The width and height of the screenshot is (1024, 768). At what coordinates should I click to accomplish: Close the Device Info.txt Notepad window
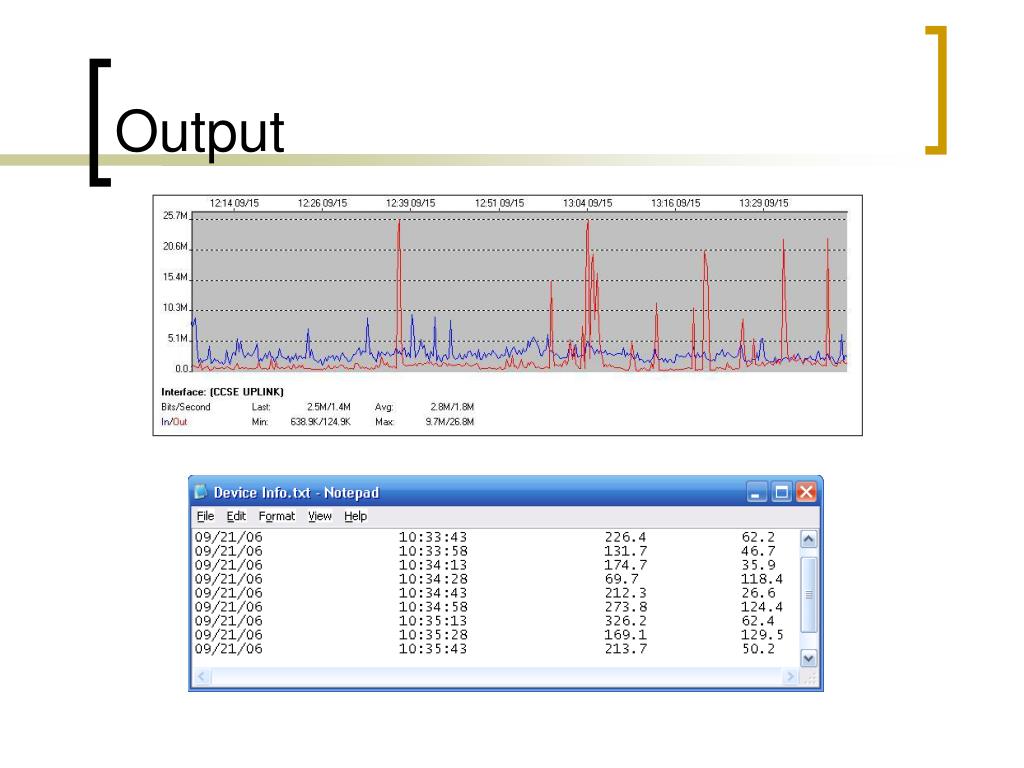click(806, 492)
